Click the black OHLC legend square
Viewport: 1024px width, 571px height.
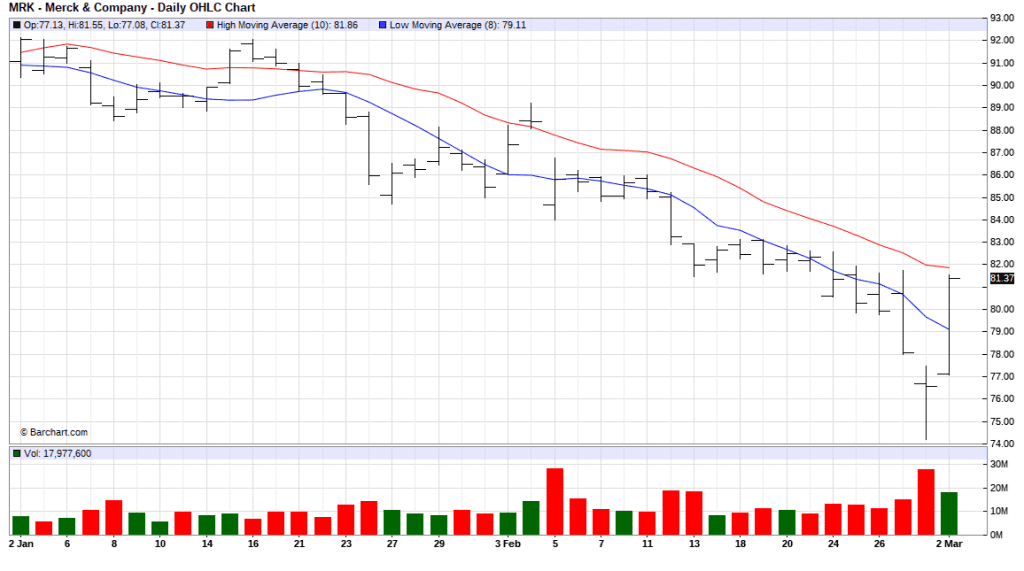(x=16, y=23)
